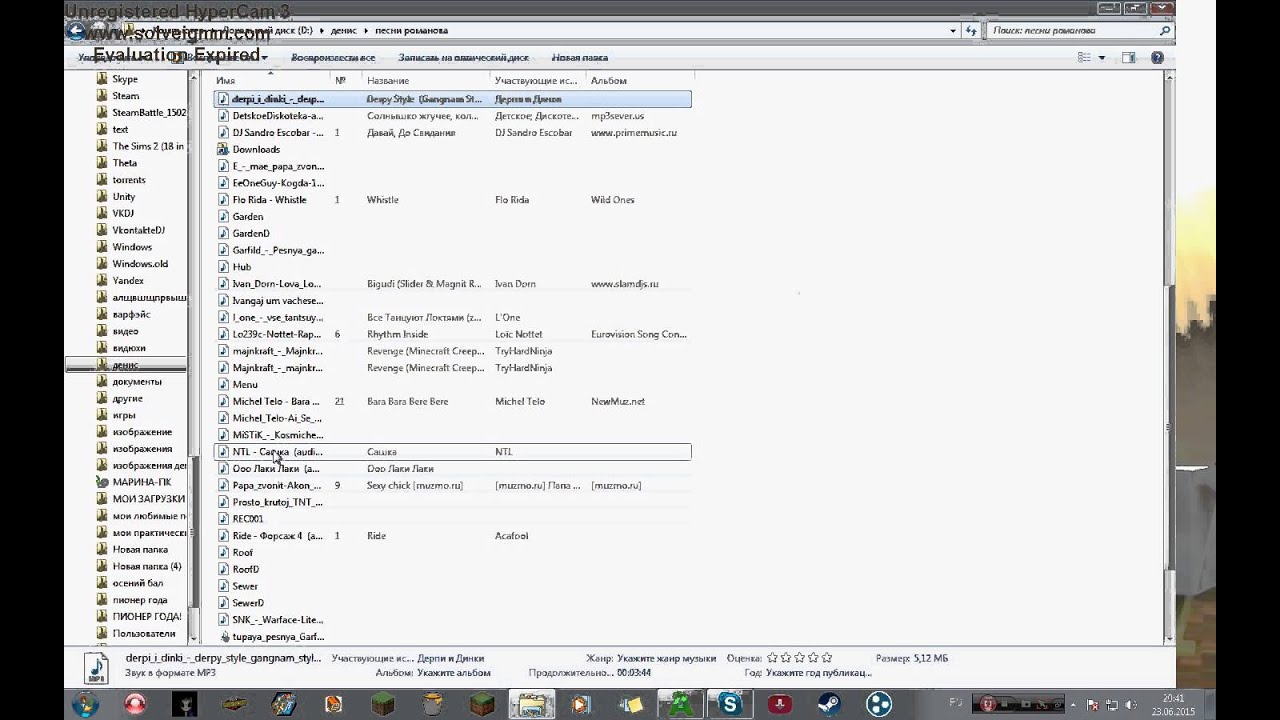This screenshot has height=720, width=1280.
Task: Sort by the Название column header
Action: click(x=426, y=80)
